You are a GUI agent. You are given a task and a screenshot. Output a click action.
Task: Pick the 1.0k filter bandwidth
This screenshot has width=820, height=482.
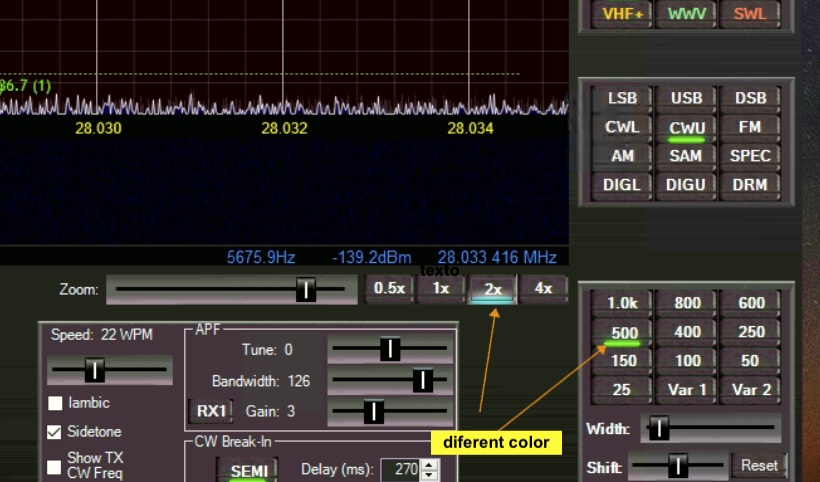(622, 303)
